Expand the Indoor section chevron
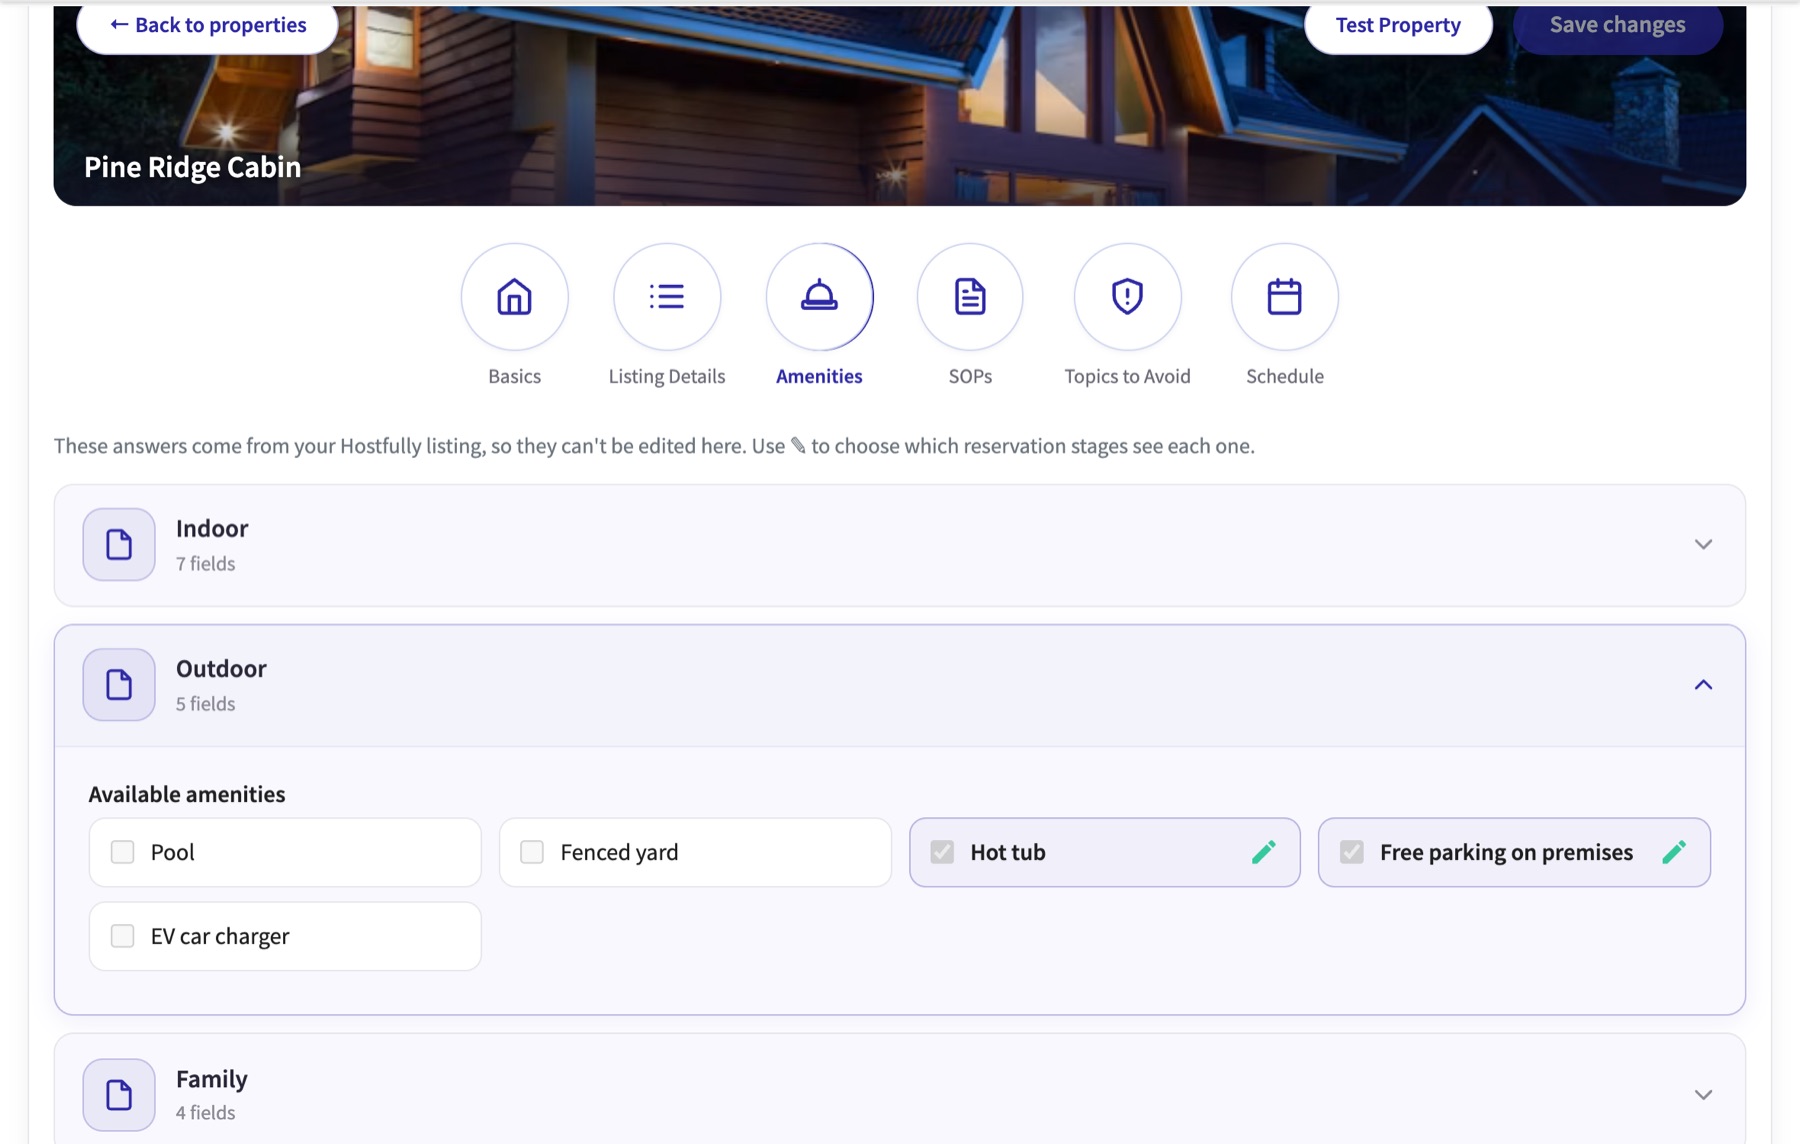Image resolution: width=1800 pixels, height=1144 pixels. (x=1703, y=544)
